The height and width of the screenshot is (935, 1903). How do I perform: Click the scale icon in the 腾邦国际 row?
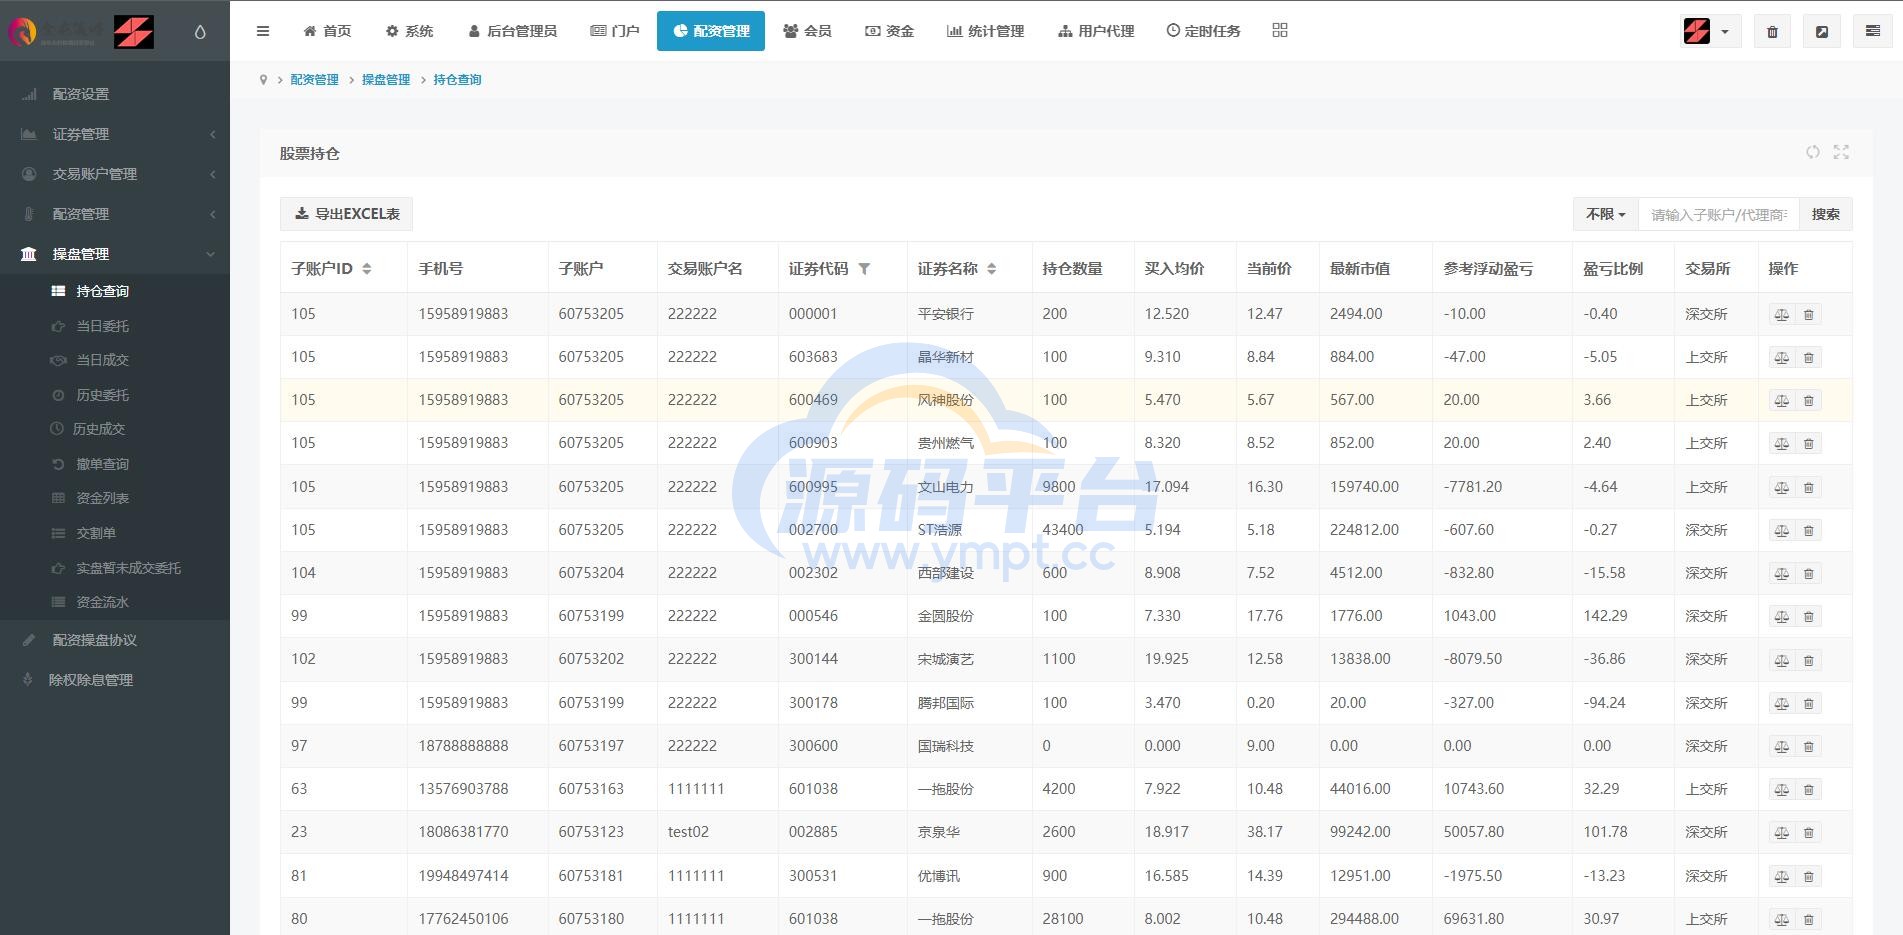[1782, 703]
